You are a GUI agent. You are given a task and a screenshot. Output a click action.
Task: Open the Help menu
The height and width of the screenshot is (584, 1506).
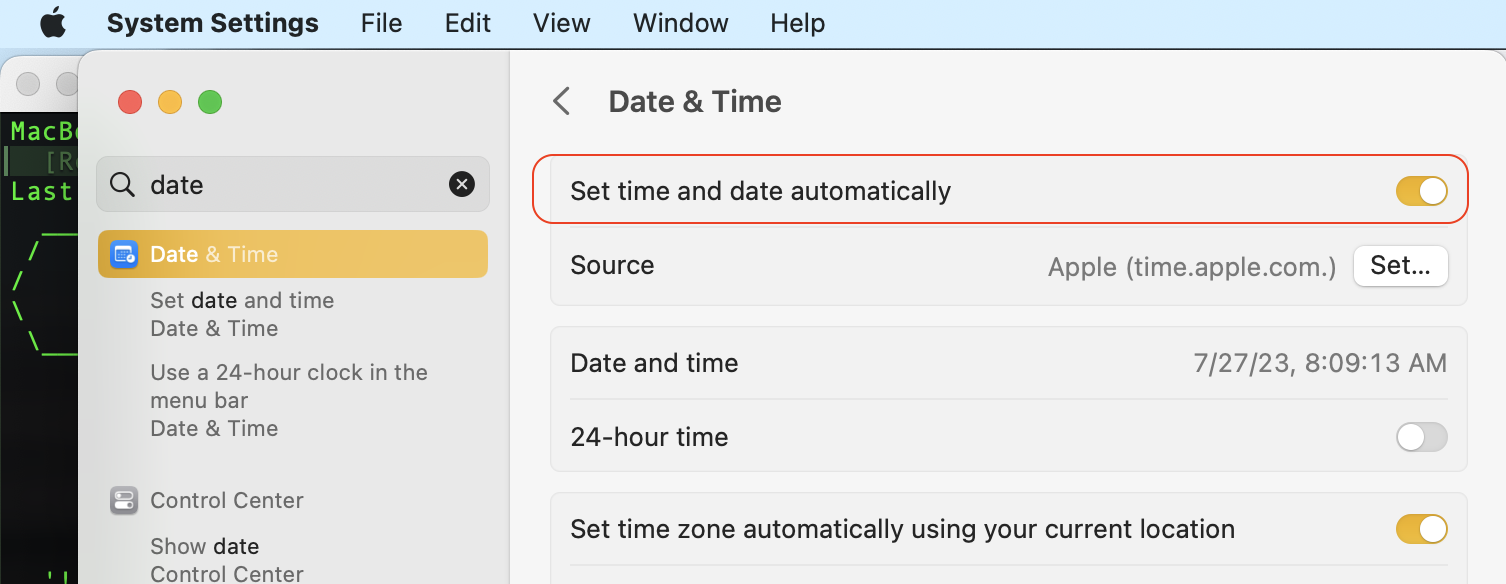point(796,22)
